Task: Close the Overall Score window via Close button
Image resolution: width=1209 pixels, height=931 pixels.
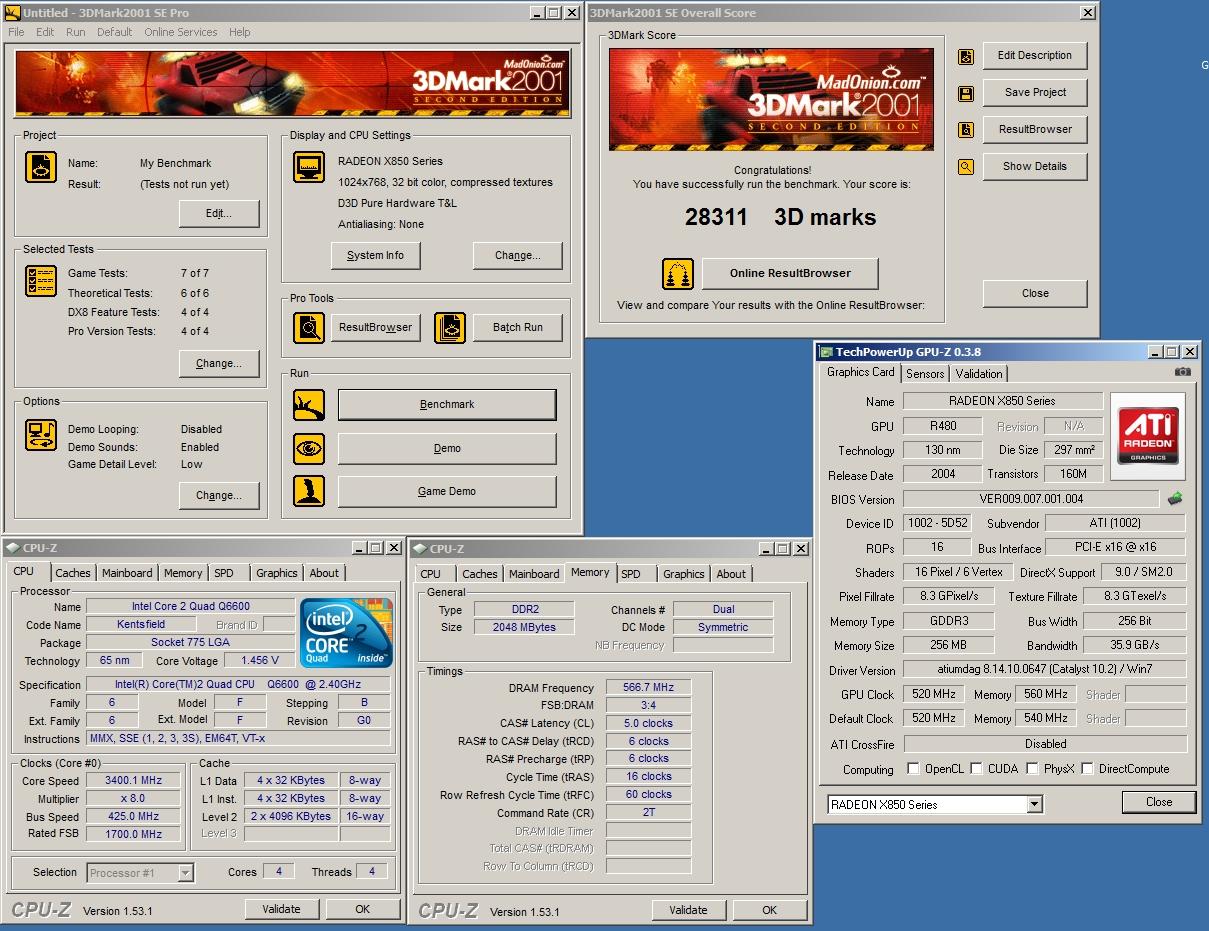Action: (1035, 294)
